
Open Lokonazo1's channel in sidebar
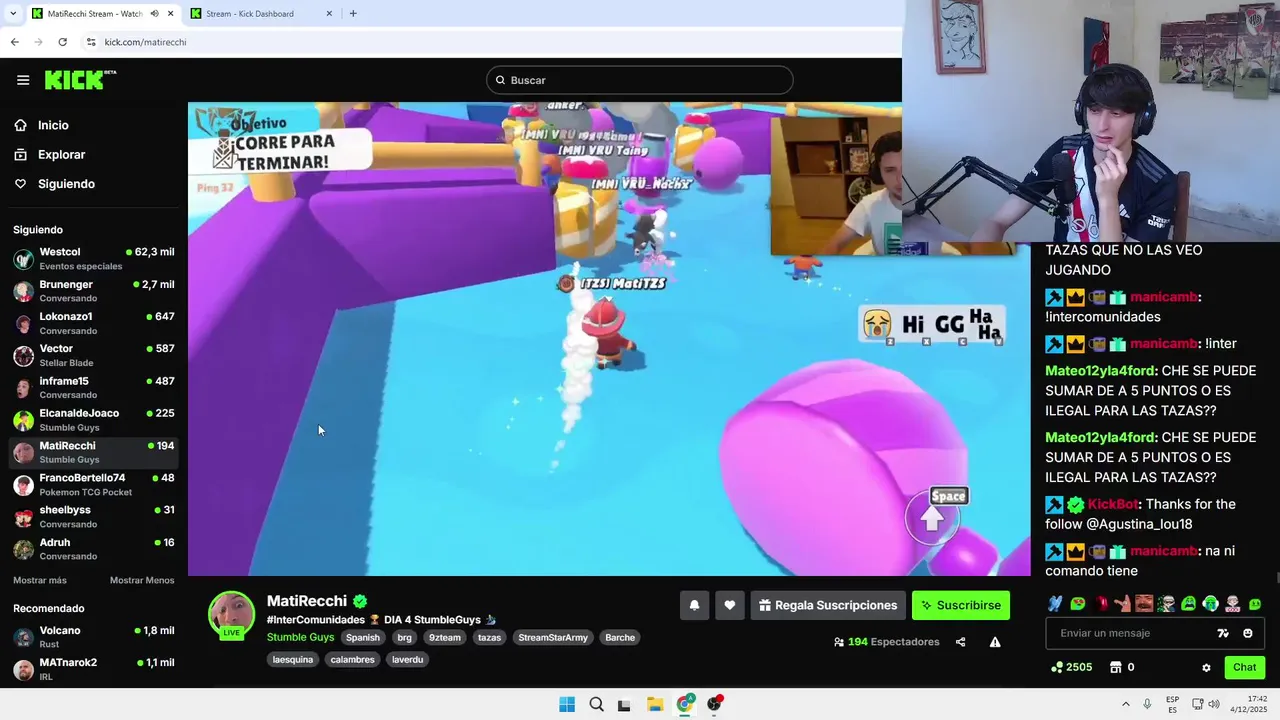[94, 323]
